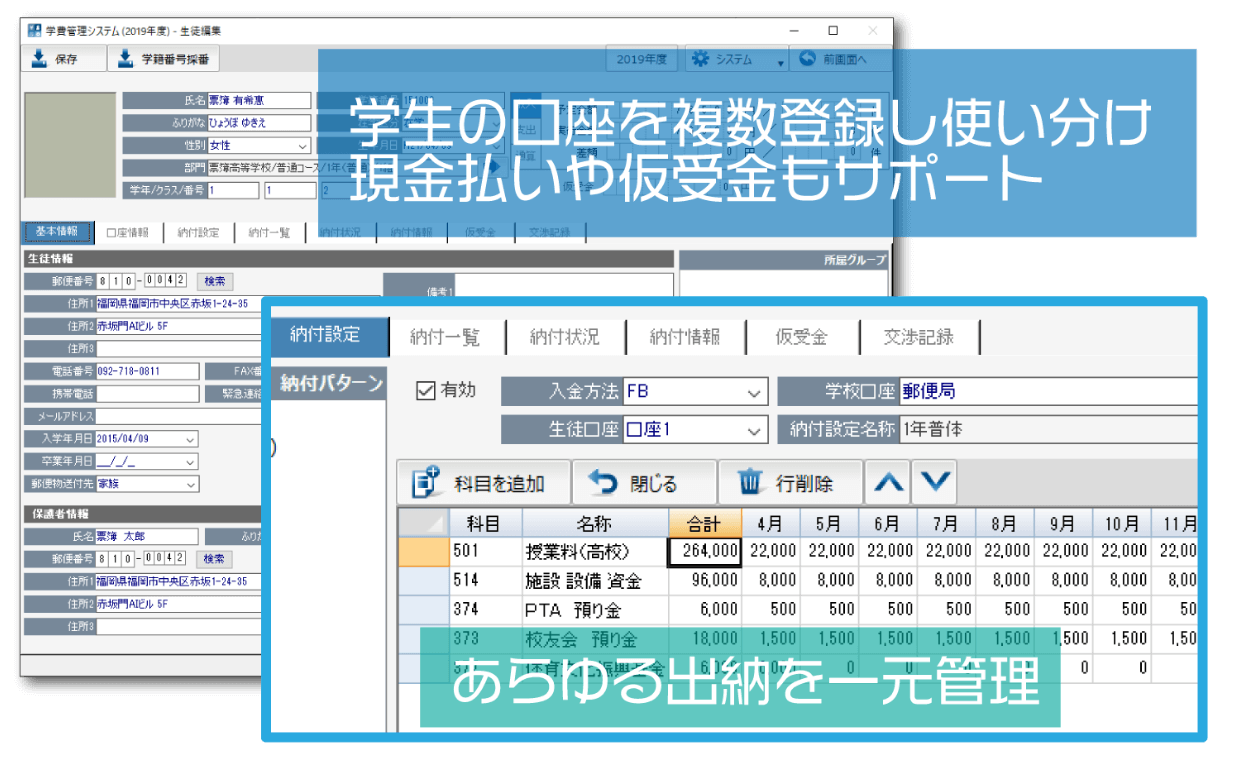Move row down with the down arrow
Screen dimensions: 1240x760
(x=935, y=482)
